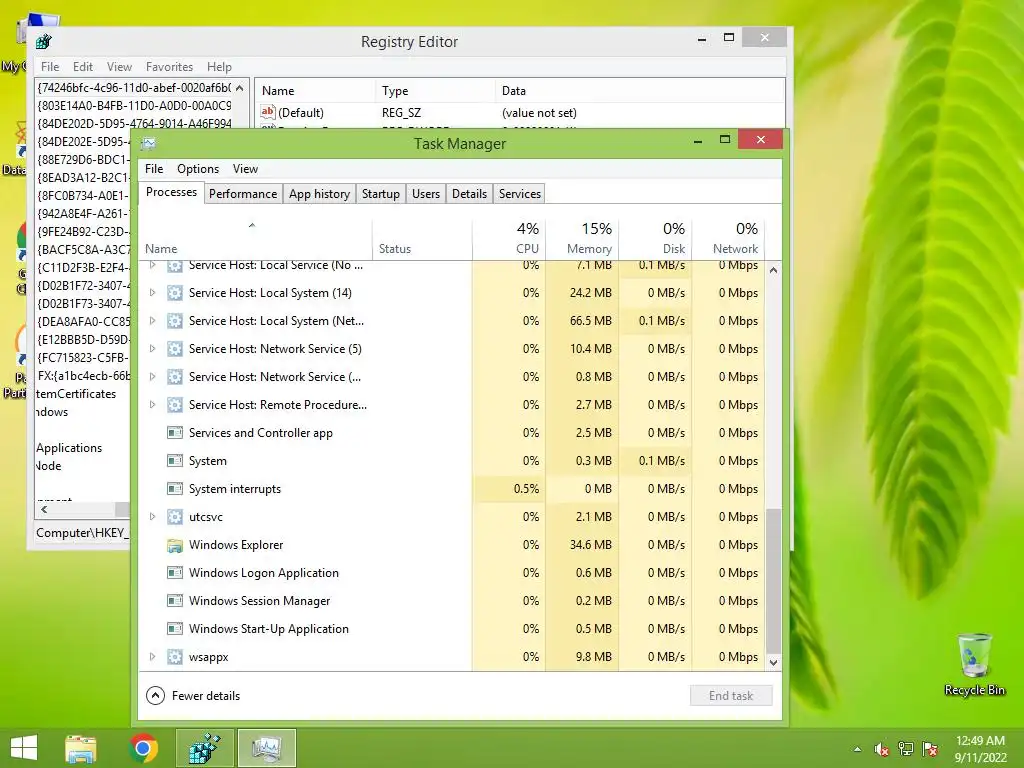Open the Windows Start button

(x=24, y=748)
